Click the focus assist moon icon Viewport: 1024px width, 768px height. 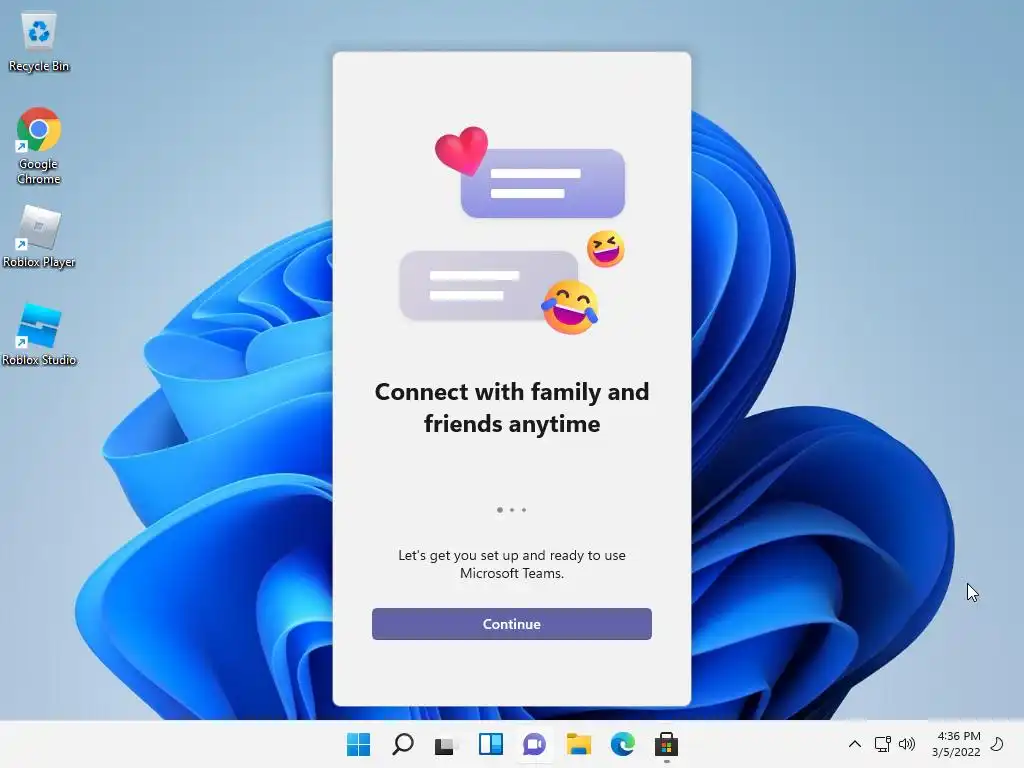(x=997, y=744)
